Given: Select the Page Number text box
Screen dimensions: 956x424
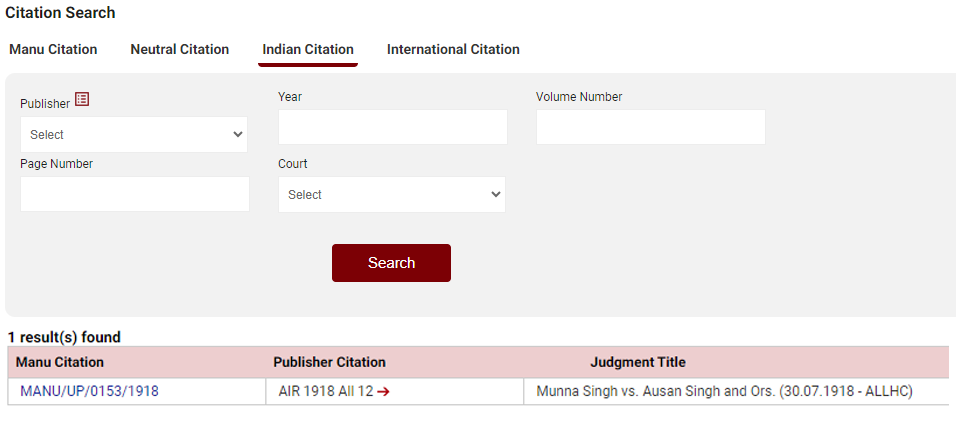Looking at the screenshot, I should click(x=134, y=194).
